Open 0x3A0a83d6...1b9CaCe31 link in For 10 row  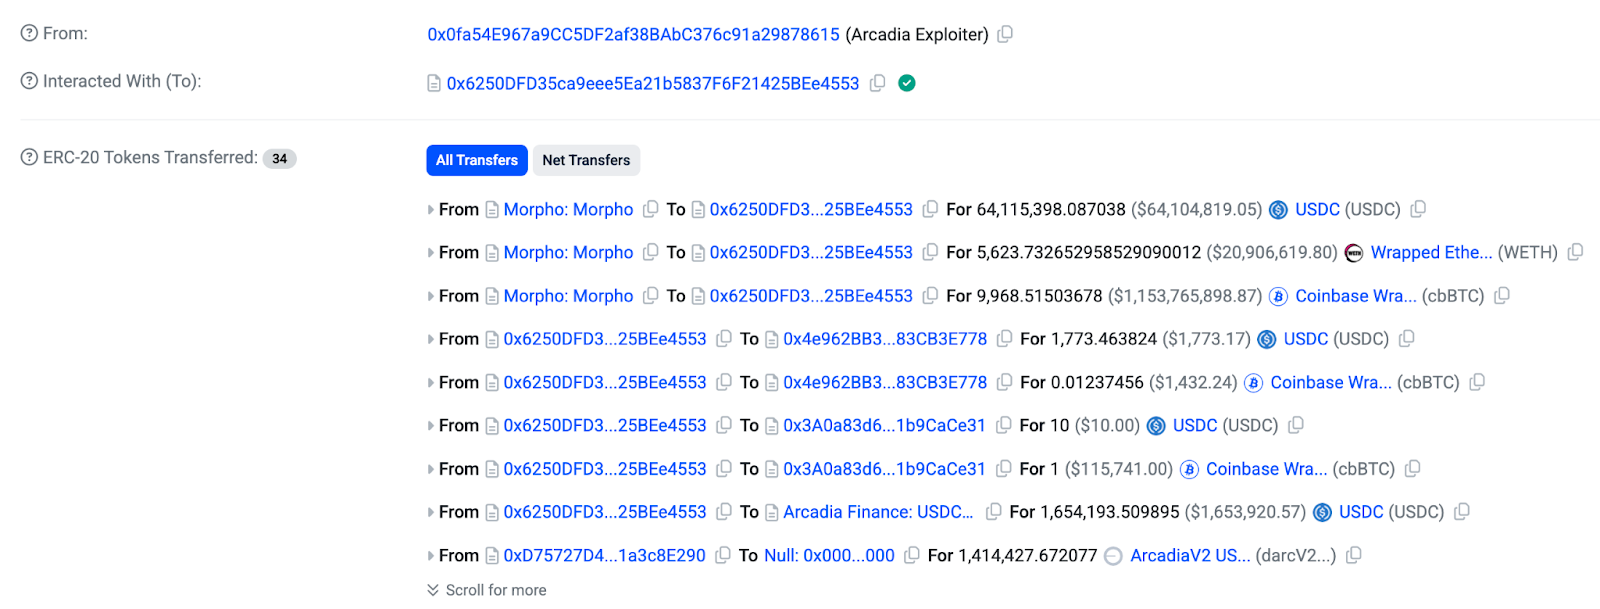tap(884, 425)
